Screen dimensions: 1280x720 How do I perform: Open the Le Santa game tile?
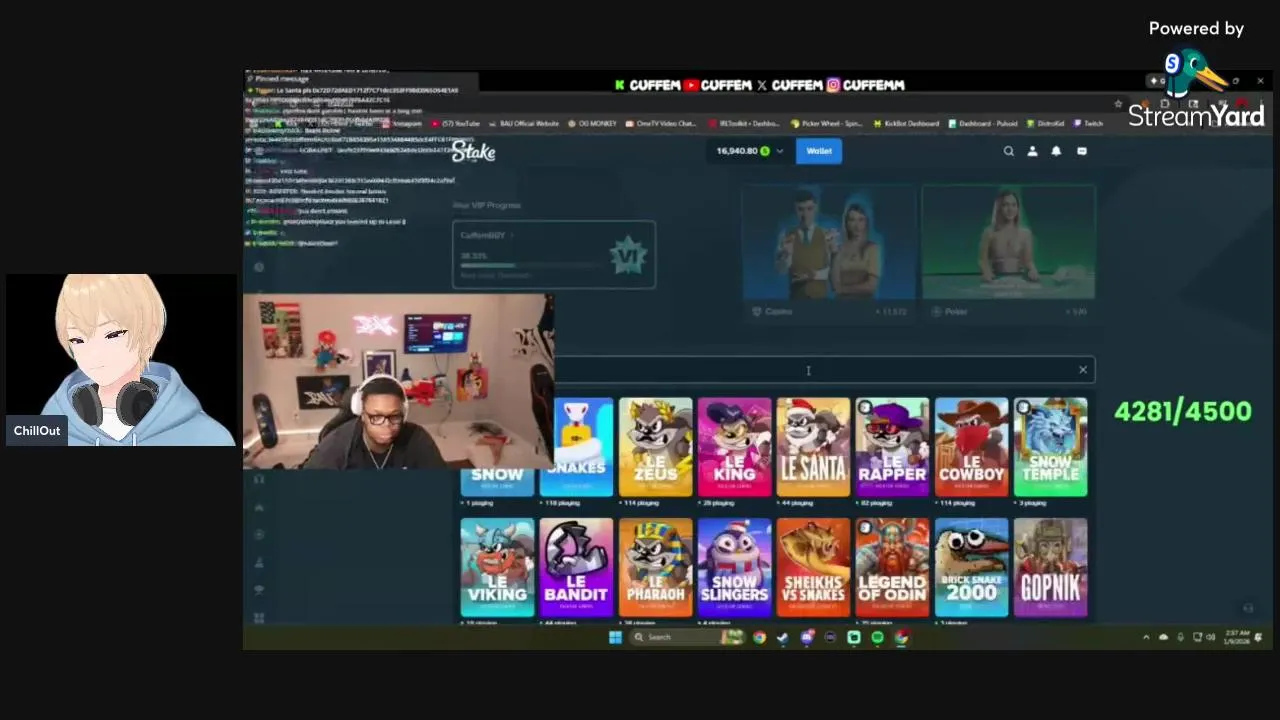point(813,447)
